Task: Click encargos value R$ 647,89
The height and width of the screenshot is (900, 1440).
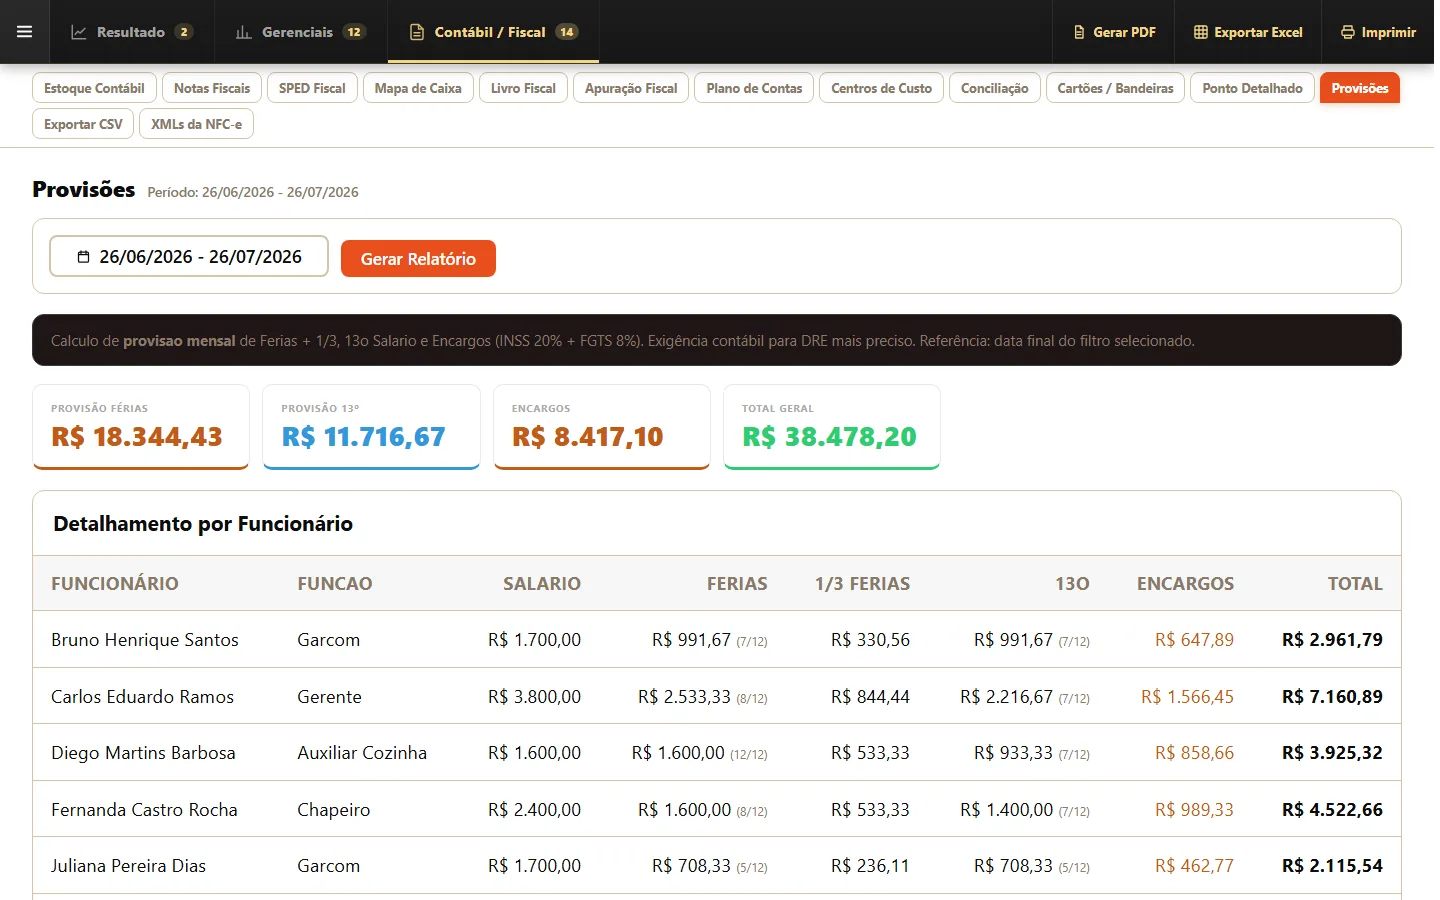Action: (x=1194, y=640)
